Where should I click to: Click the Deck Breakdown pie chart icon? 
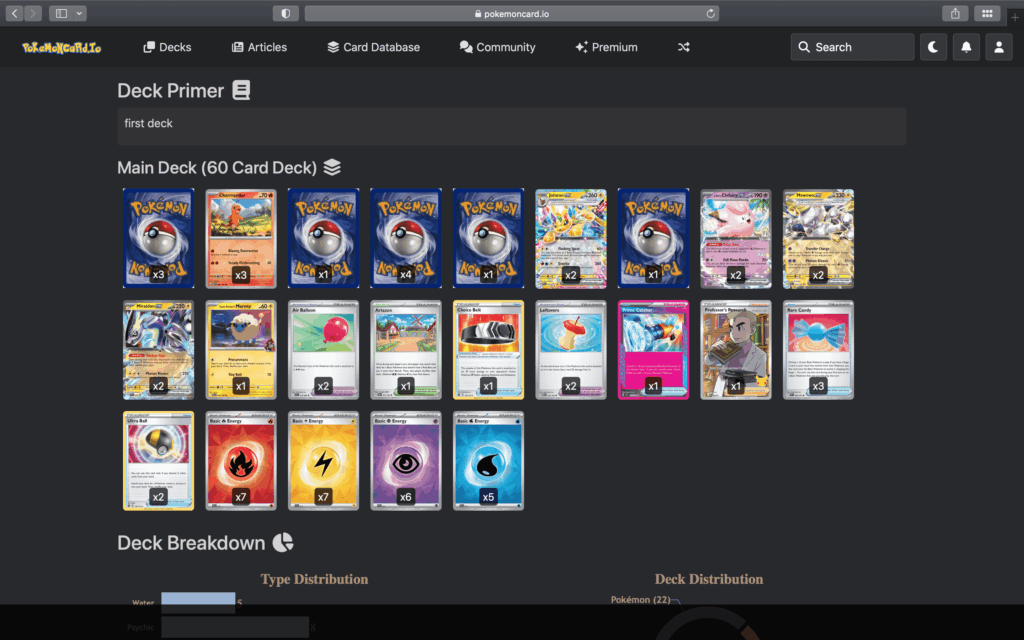point(283,543)
